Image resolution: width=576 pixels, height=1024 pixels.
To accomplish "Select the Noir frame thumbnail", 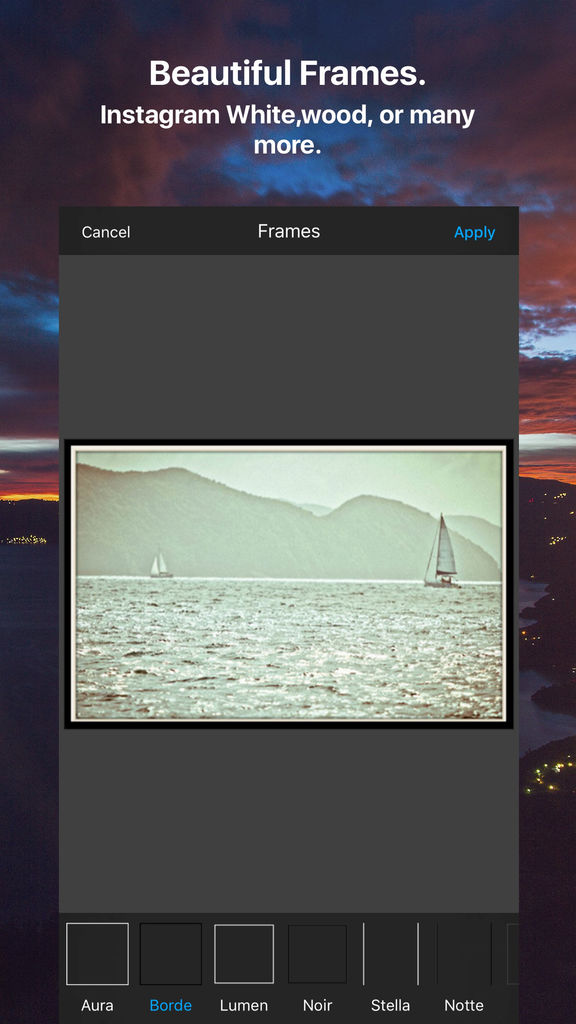I will pos(317,953).
